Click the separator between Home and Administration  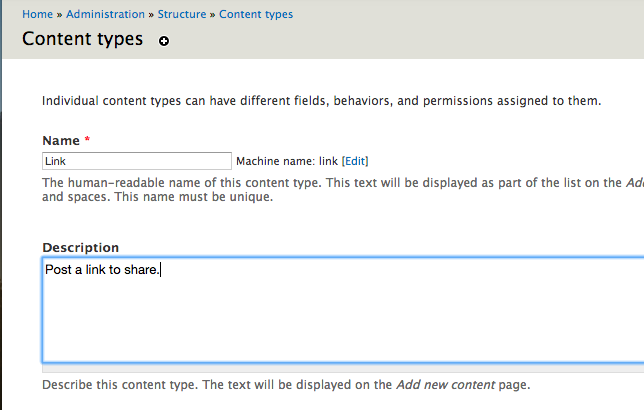coord(59,15)
